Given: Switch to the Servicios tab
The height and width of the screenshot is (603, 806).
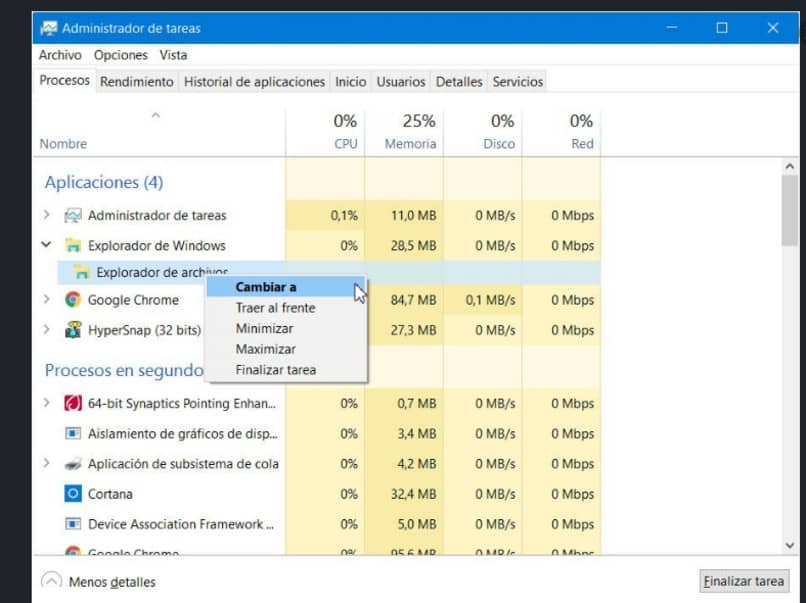Looking at the screenshot, I should [x=518, y=82].
